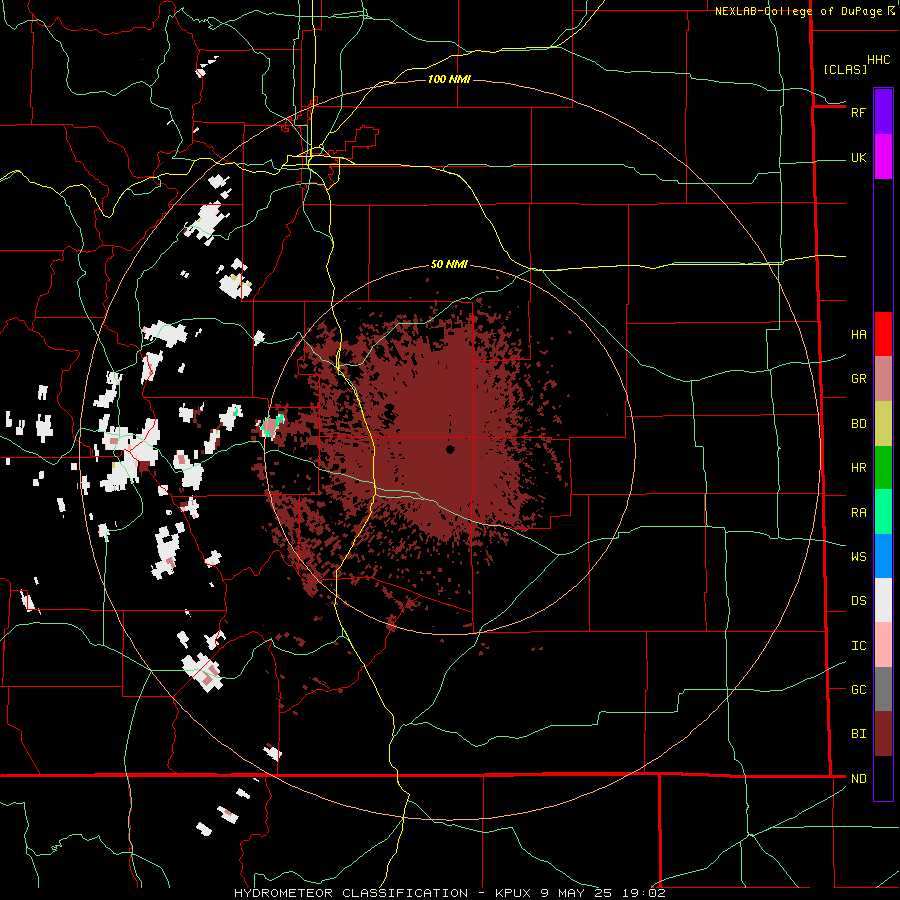The image size is (900, 900).
Task: Click the RF legend label
Action: [858, 112]
